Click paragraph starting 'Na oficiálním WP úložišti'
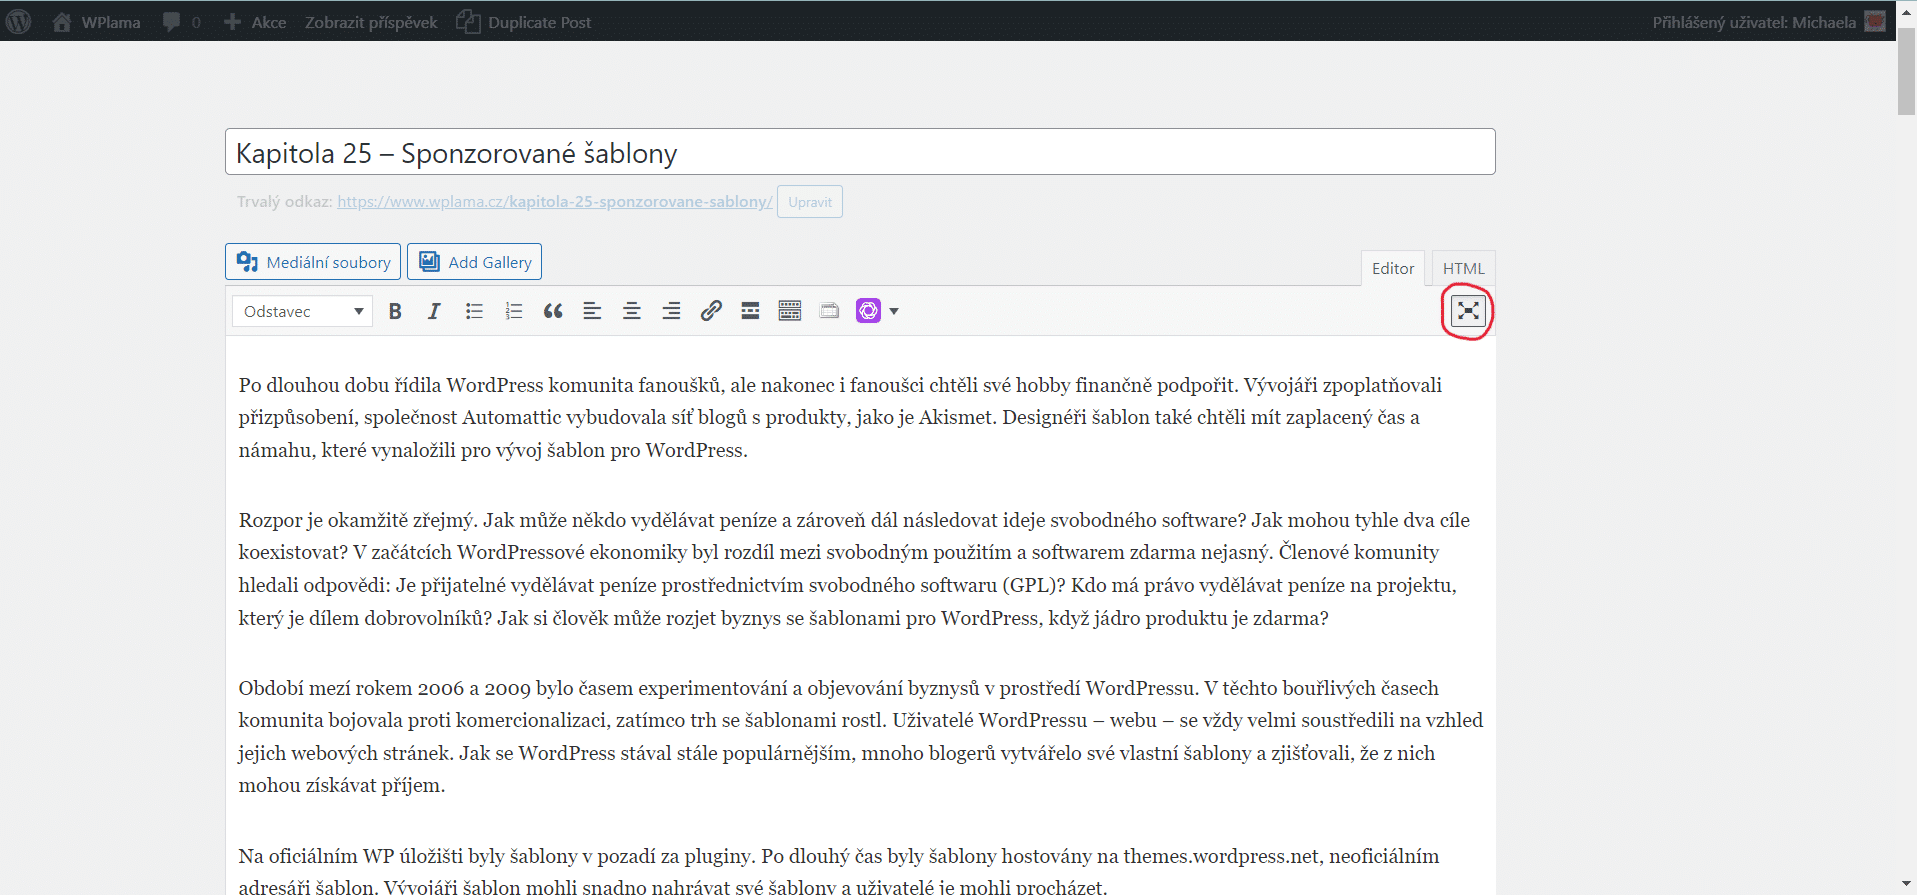 point(840,870)
